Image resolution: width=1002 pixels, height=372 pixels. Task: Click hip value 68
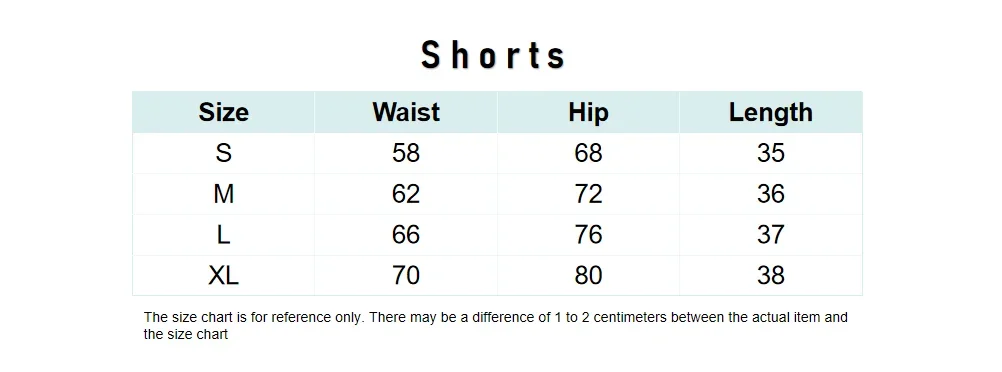click(588, 153)
